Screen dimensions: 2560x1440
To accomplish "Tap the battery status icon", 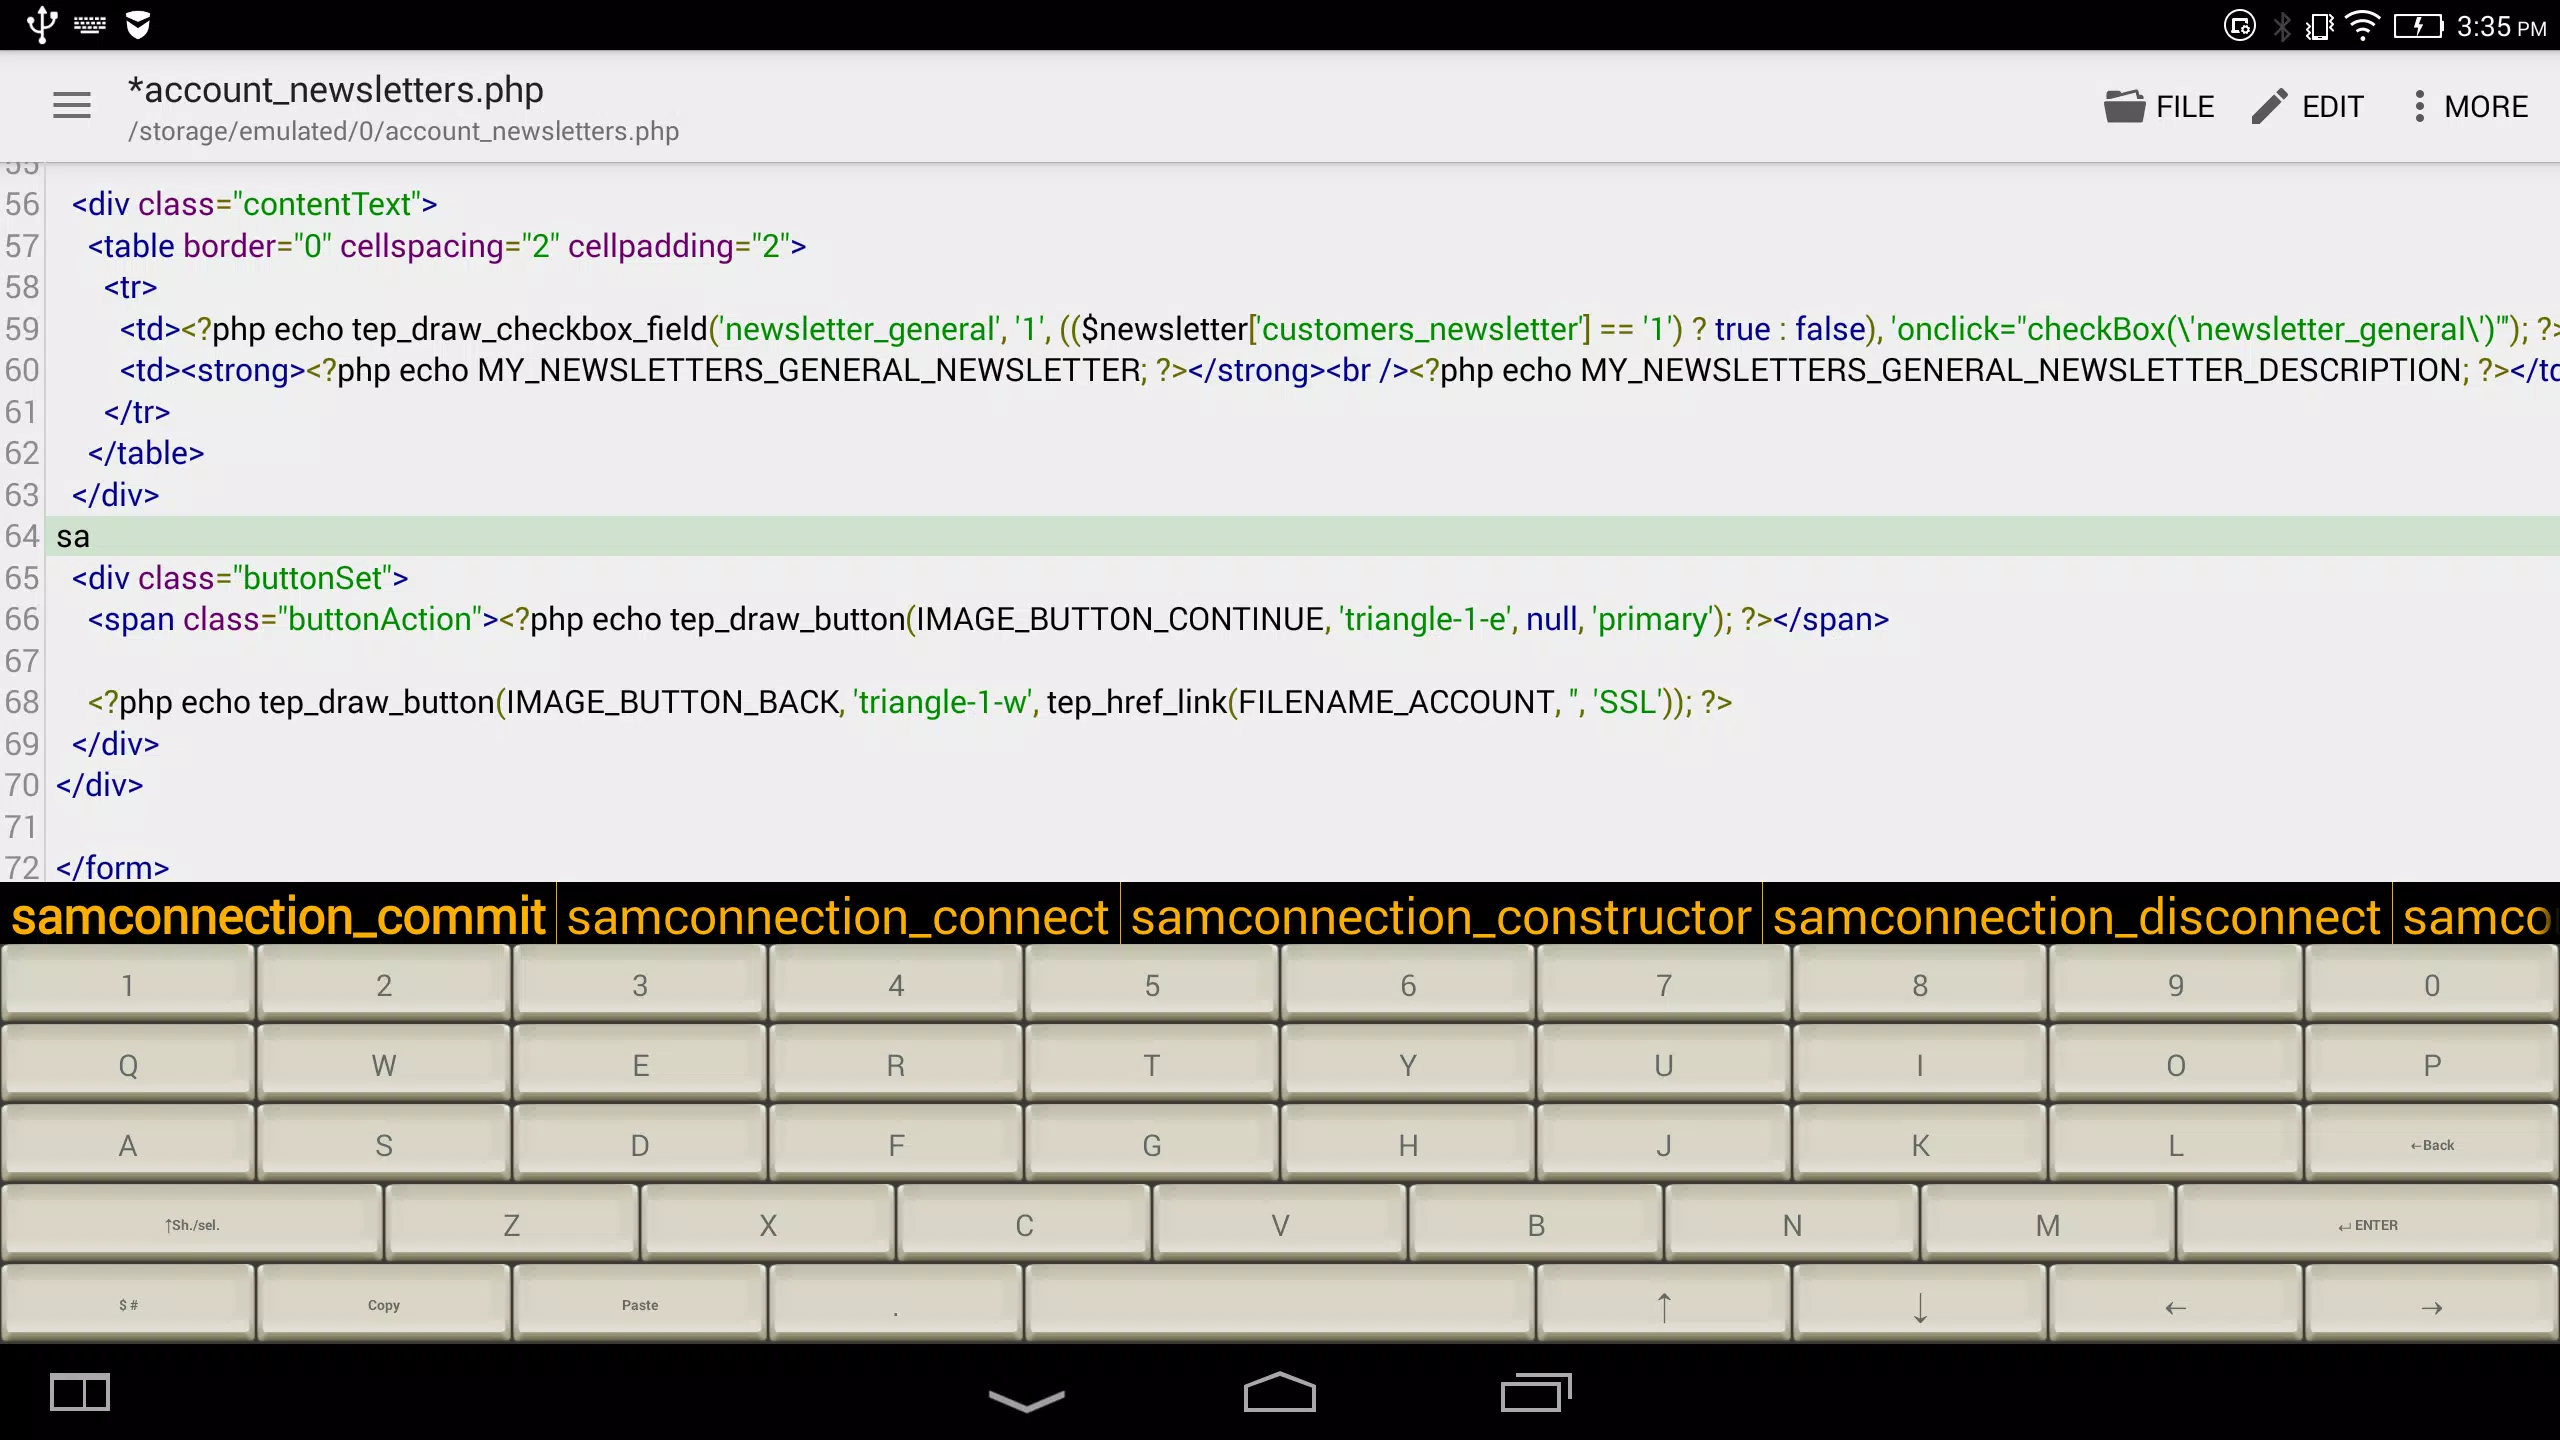I will [2418, 25].
